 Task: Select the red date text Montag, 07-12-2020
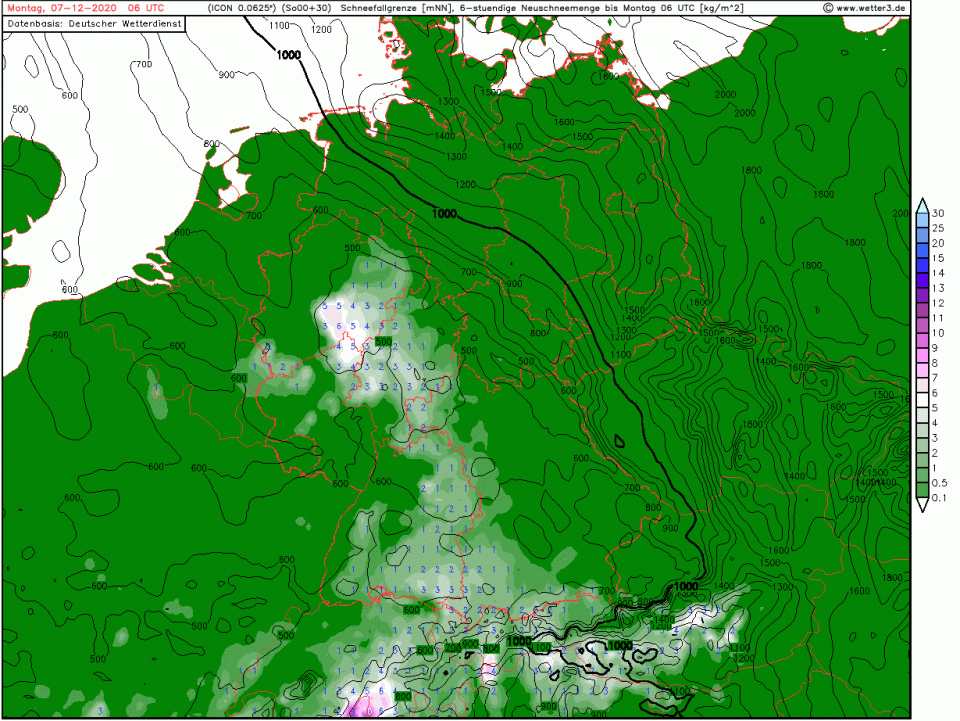click(x=56, y=8)
